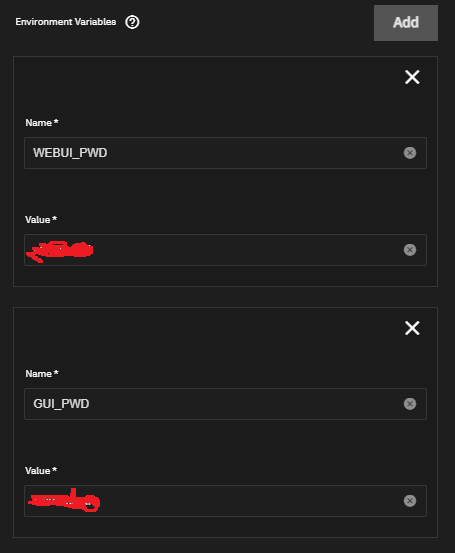Click the WEBUI_PWD text in the name box
Image resolution: width=455 pixels, height=553 pixels.
[x=70, y=153]
